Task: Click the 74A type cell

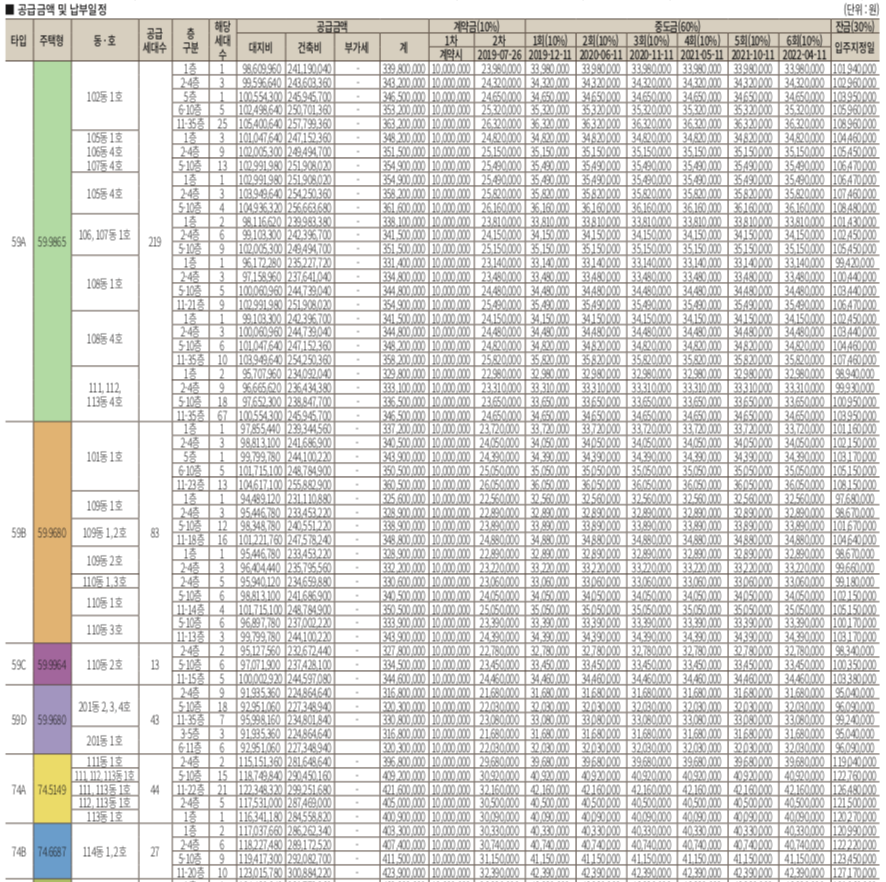Action: 19,789
